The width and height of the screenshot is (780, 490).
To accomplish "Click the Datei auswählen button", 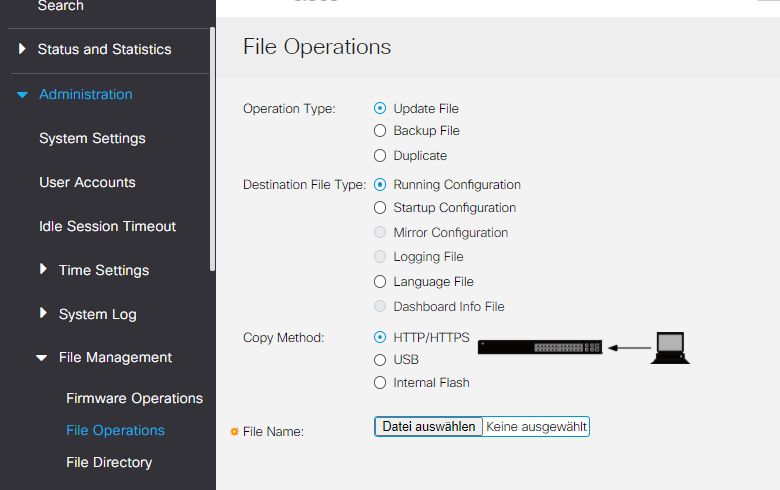I will (429, 427).
